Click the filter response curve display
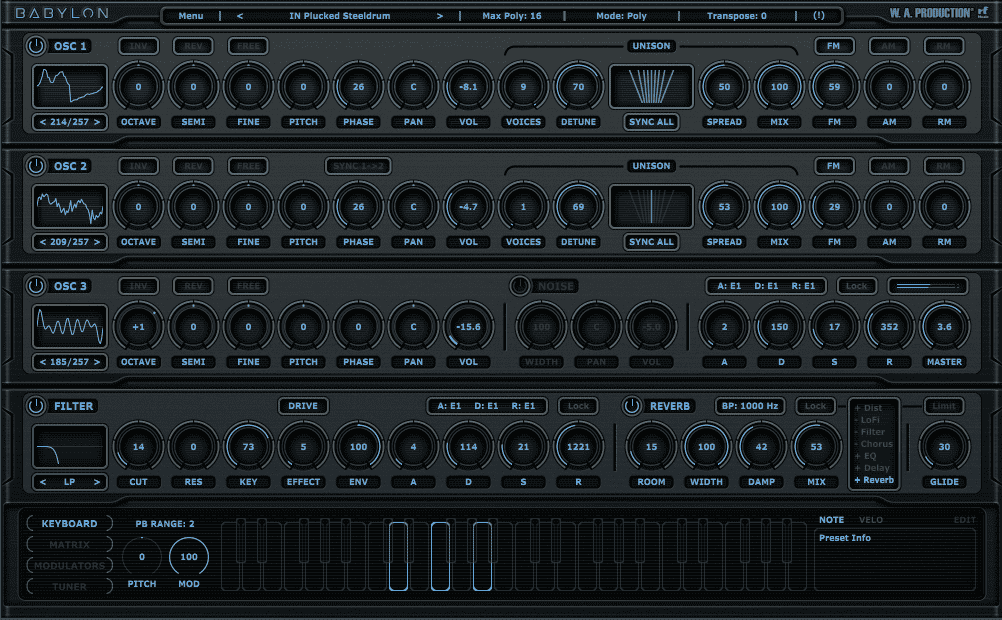Screen dimensions: 1002x620 70,446
